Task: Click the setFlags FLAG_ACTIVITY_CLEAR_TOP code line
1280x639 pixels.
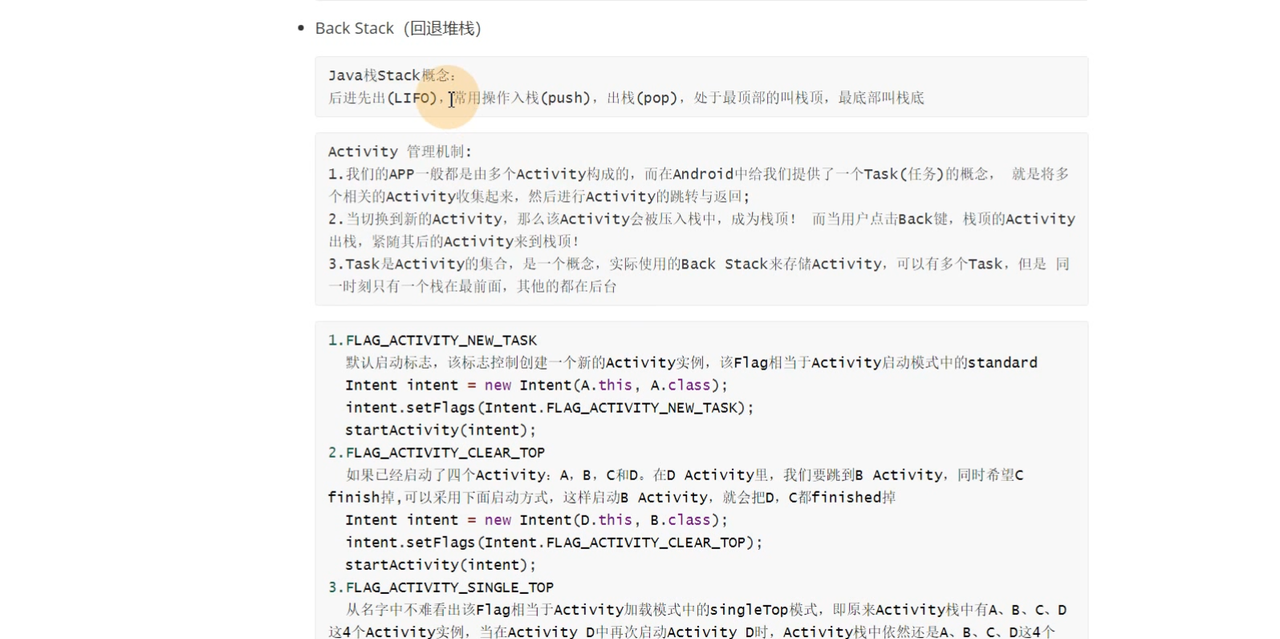Action: 553,542
